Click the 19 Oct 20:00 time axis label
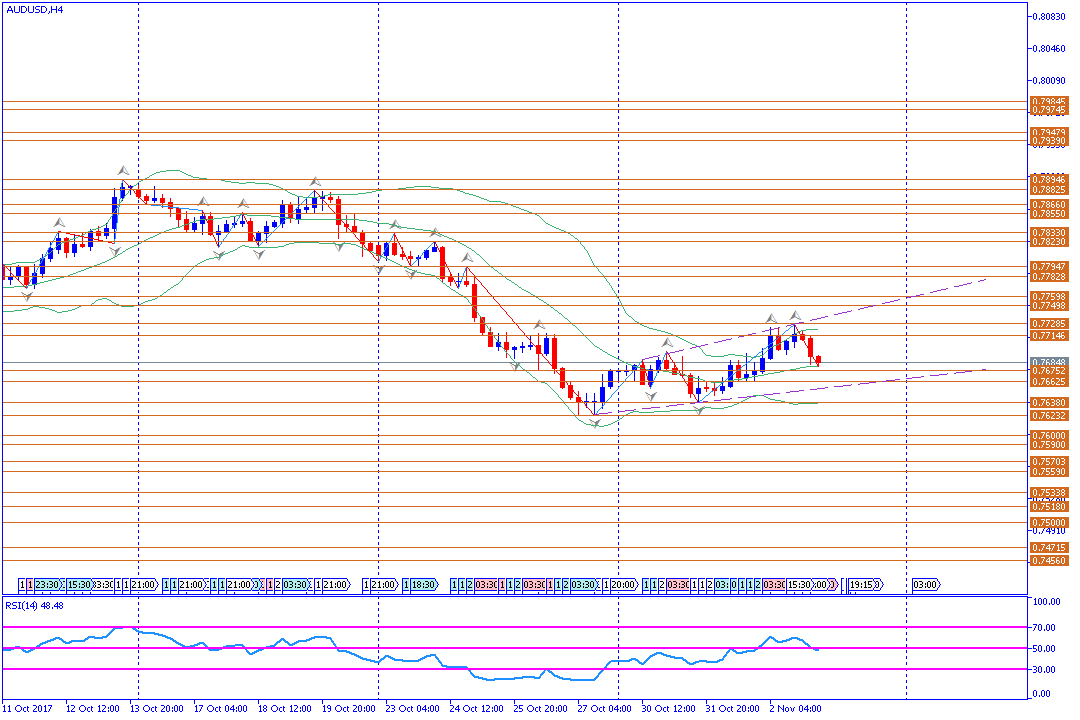1080x720 pixels. click(x=349, y=708)
